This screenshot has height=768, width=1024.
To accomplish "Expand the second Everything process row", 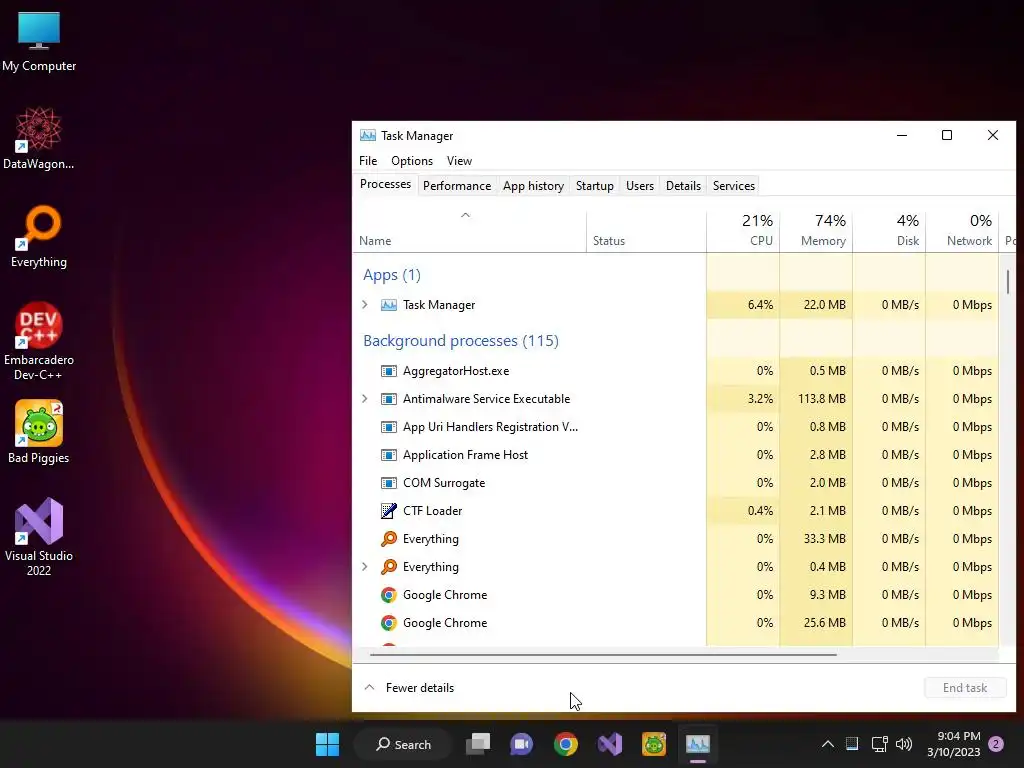I will 365,567.
